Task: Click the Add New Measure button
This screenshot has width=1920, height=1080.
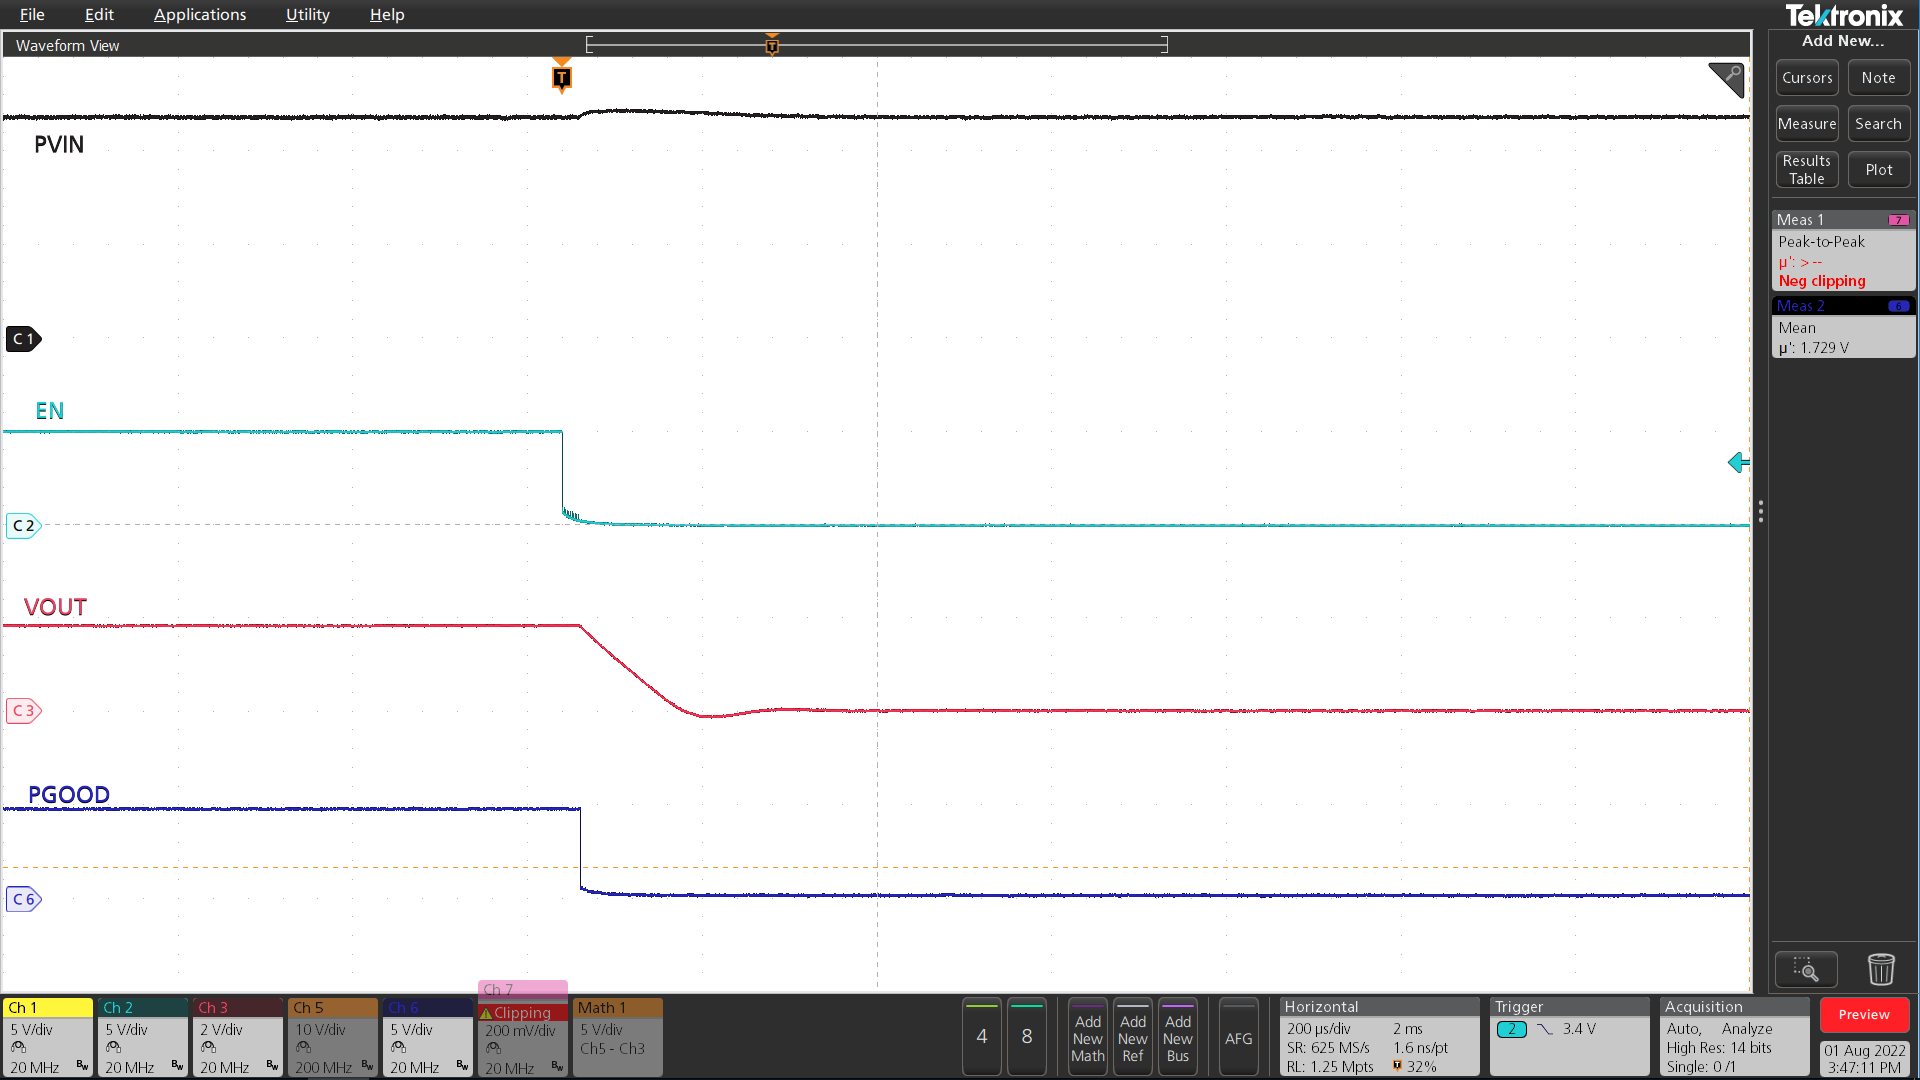Action: coord(1806,123)
